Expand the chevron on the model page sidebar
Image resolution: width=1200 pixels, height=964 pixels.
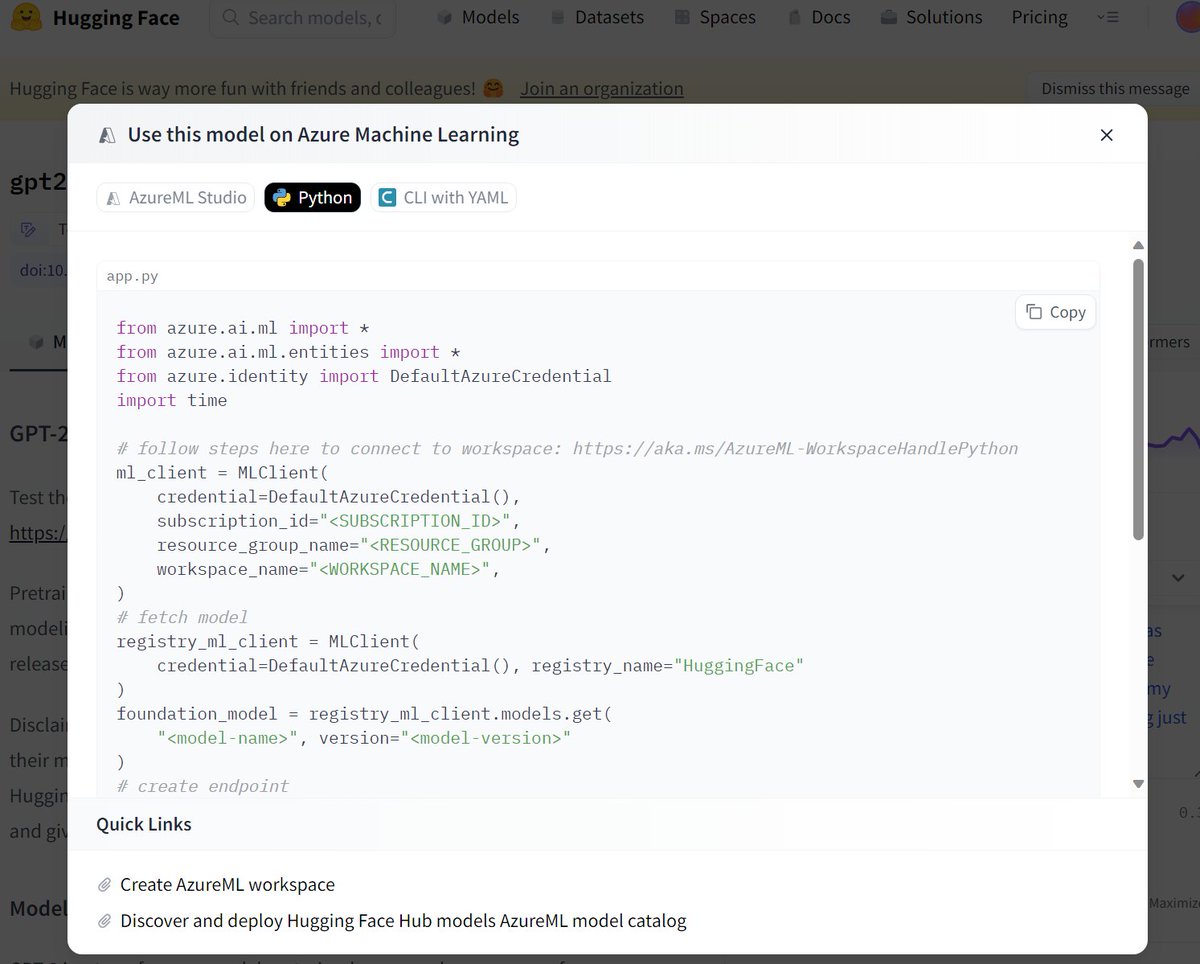coord(1178,578)
